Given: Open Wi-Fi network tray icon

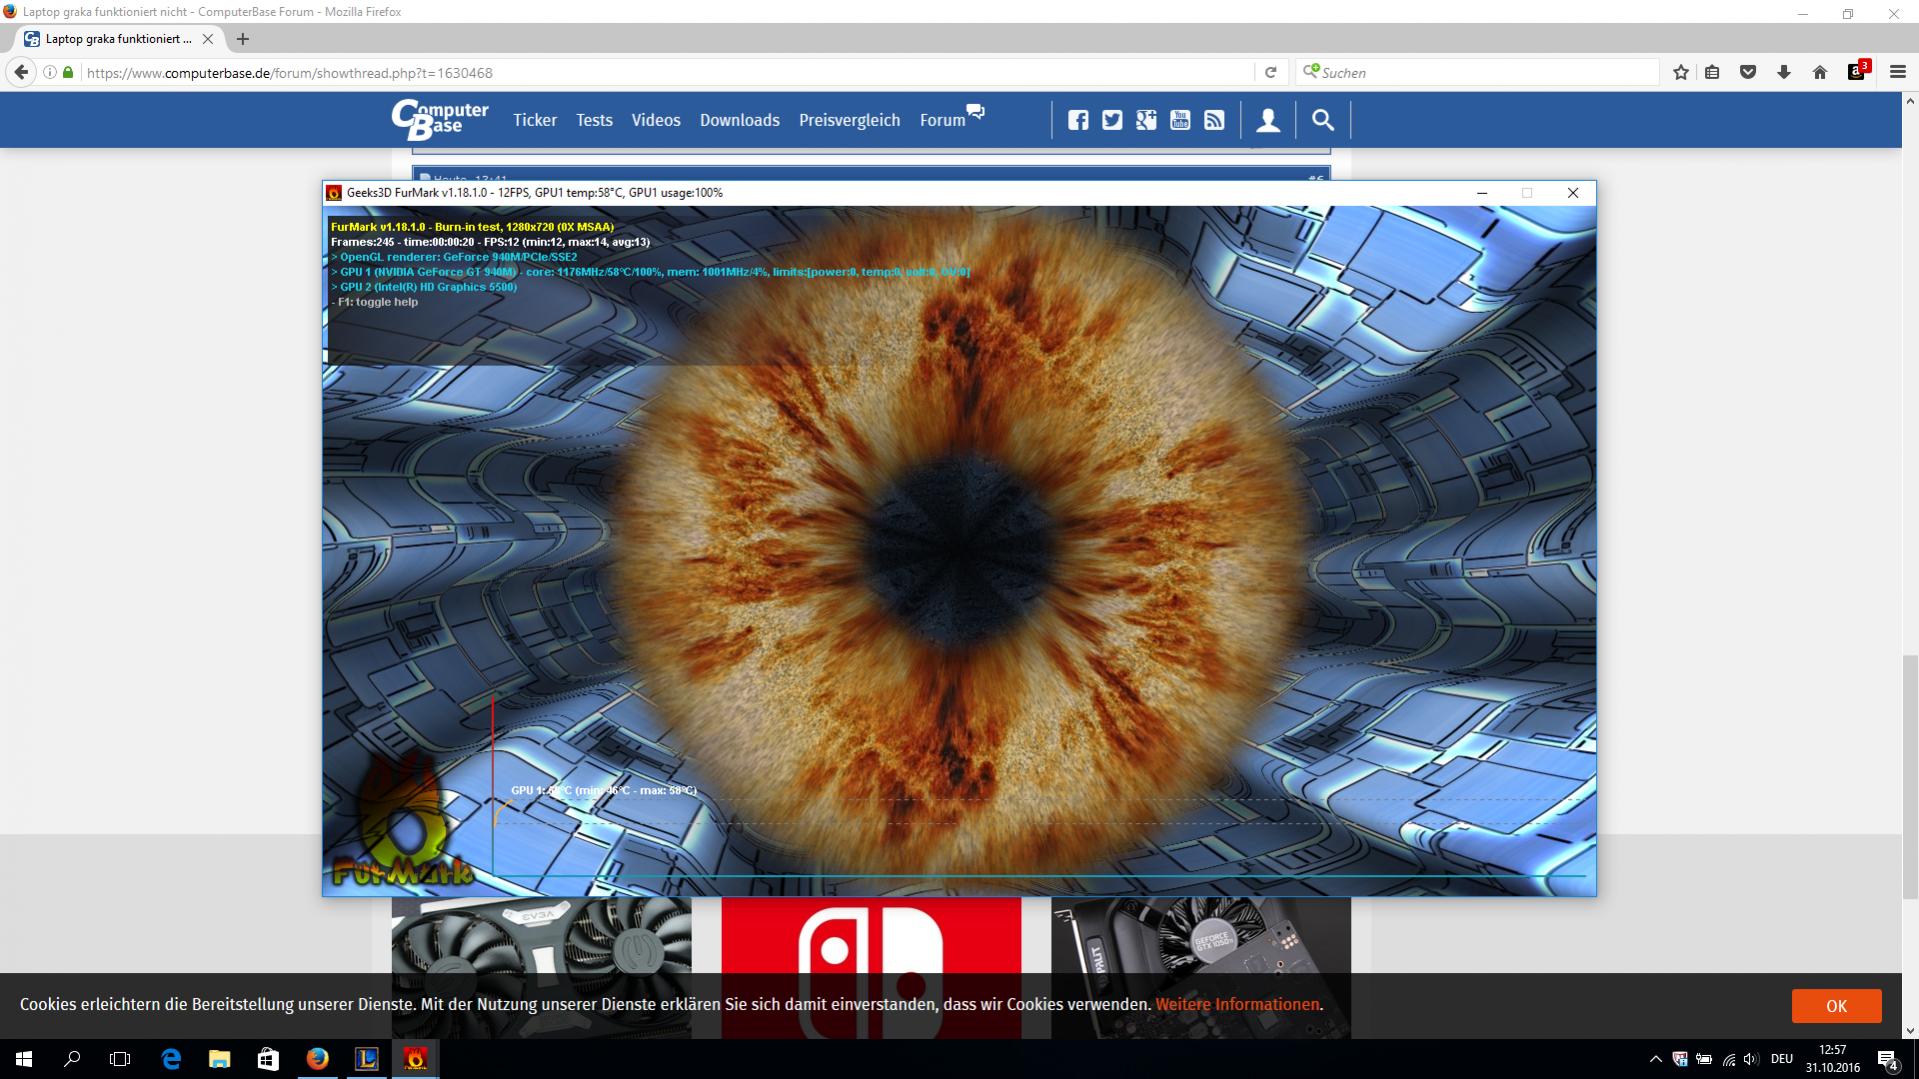Looking at the screenshot, I should click(x=1728, y=1059).
